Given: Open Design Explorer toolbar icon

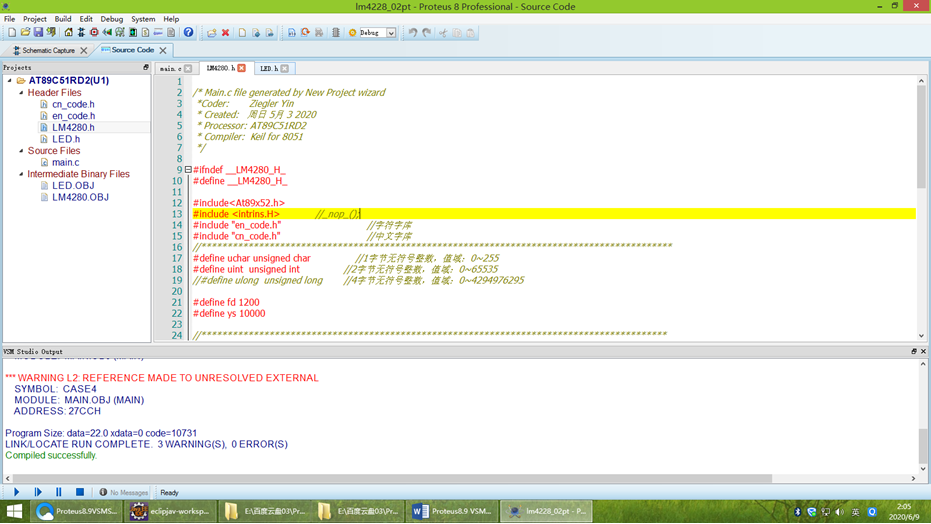Looking at the screenshot, I should pos(133,33).
